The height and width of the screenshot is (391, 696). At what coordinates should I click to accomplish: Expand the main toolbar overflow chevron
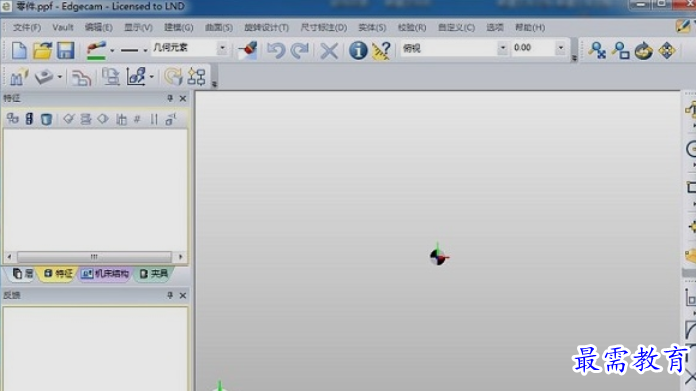(x=574, y=58)
